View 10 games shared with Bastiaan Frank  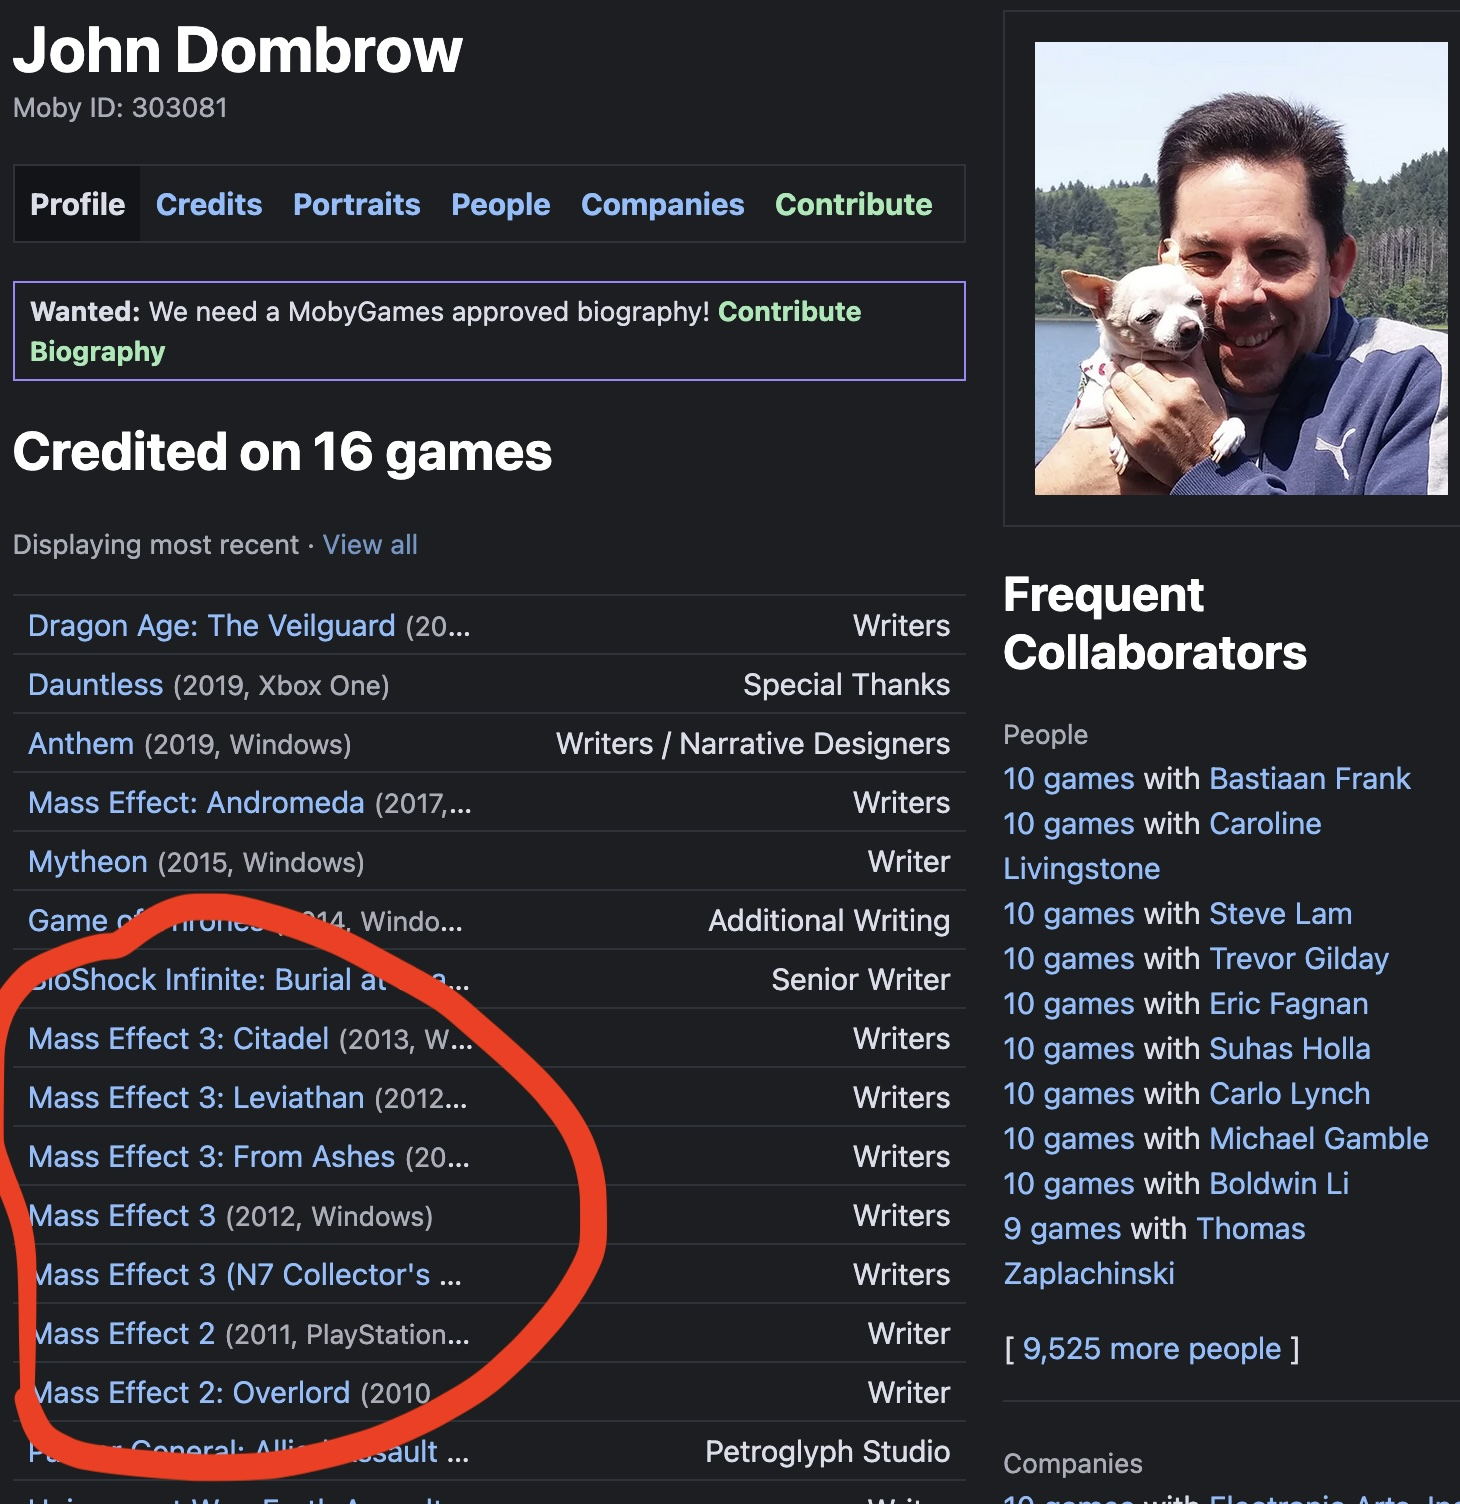point(1069,779)
